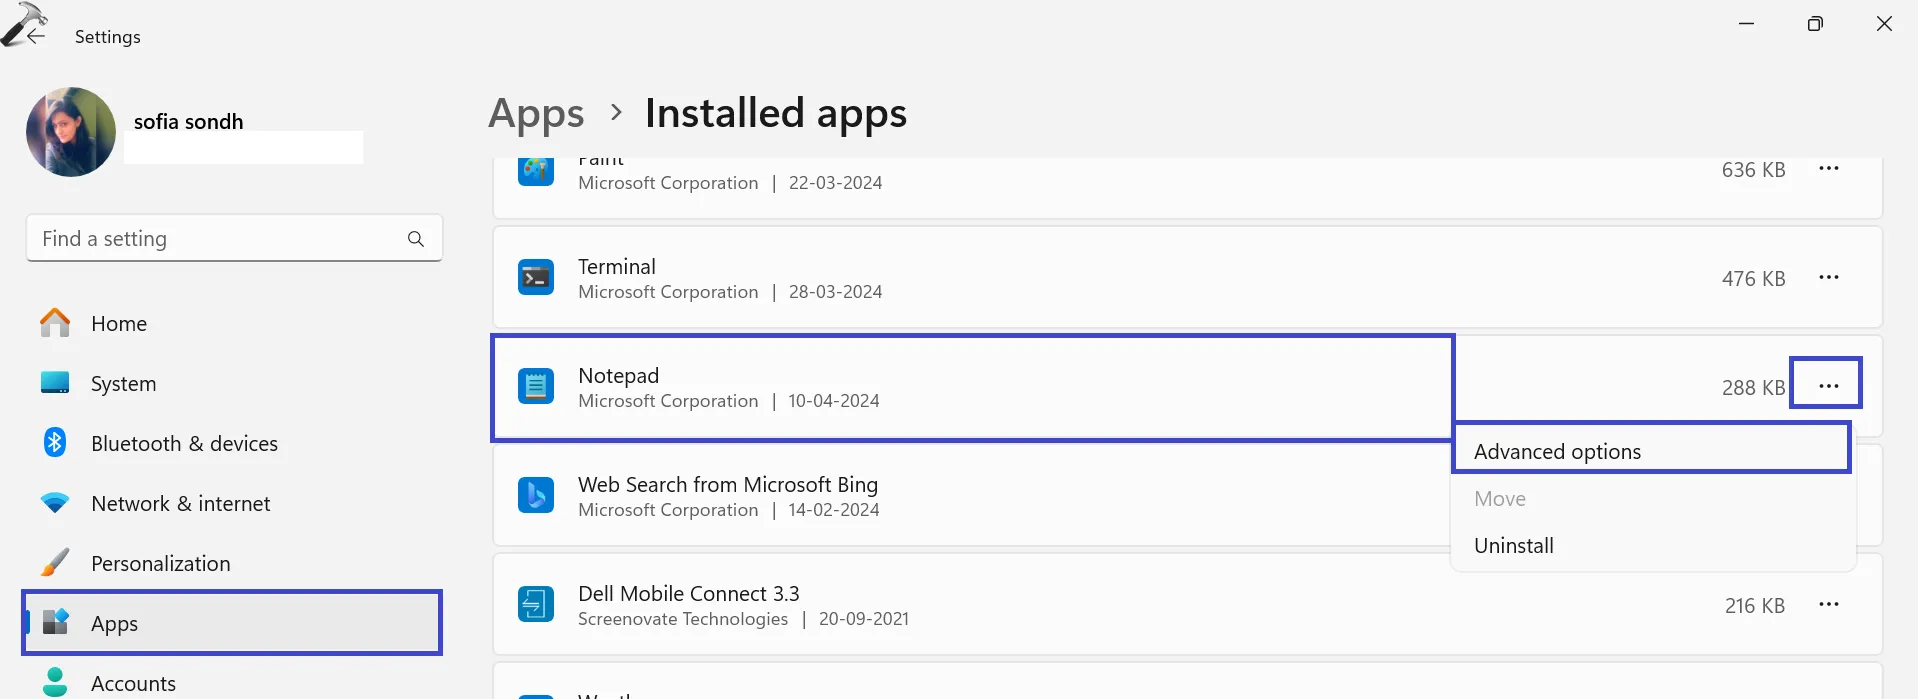Go to Network & internet settings
This screenshot has height=699, width=1918.
click(x=180, y=504)
